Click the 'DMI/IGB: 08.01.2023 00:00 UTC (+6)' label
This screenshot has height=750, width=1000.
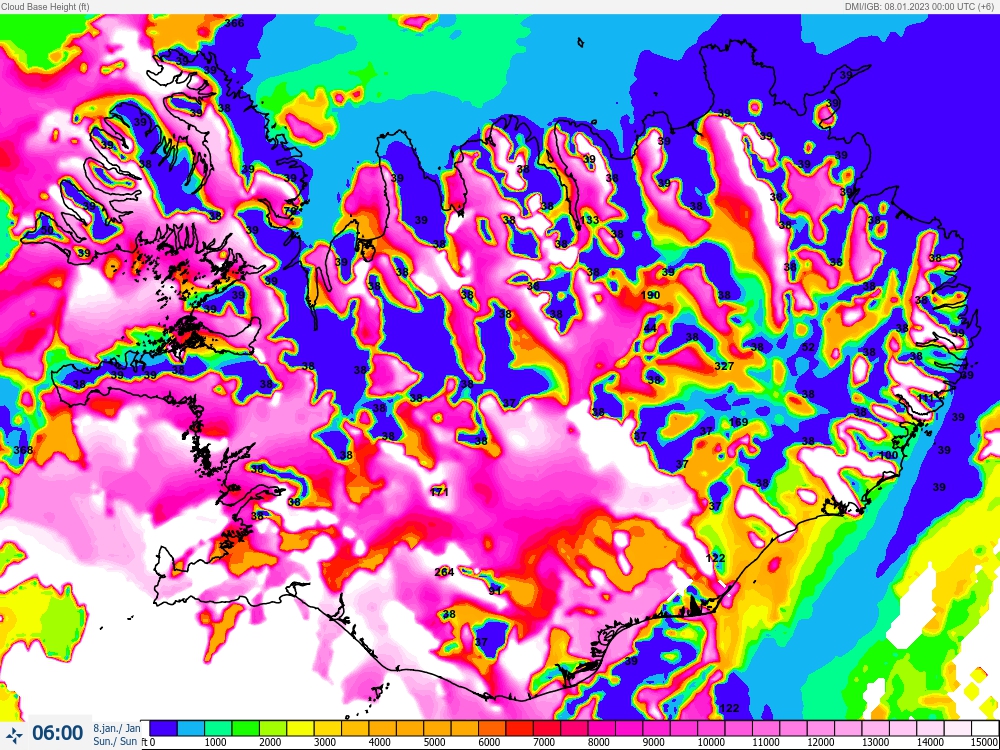[920, 6]
